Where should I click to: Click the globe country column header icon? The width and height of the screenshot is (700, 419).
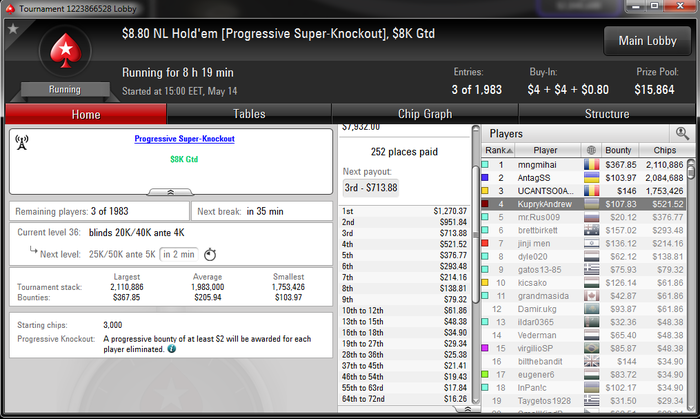(x=591, y=150)
